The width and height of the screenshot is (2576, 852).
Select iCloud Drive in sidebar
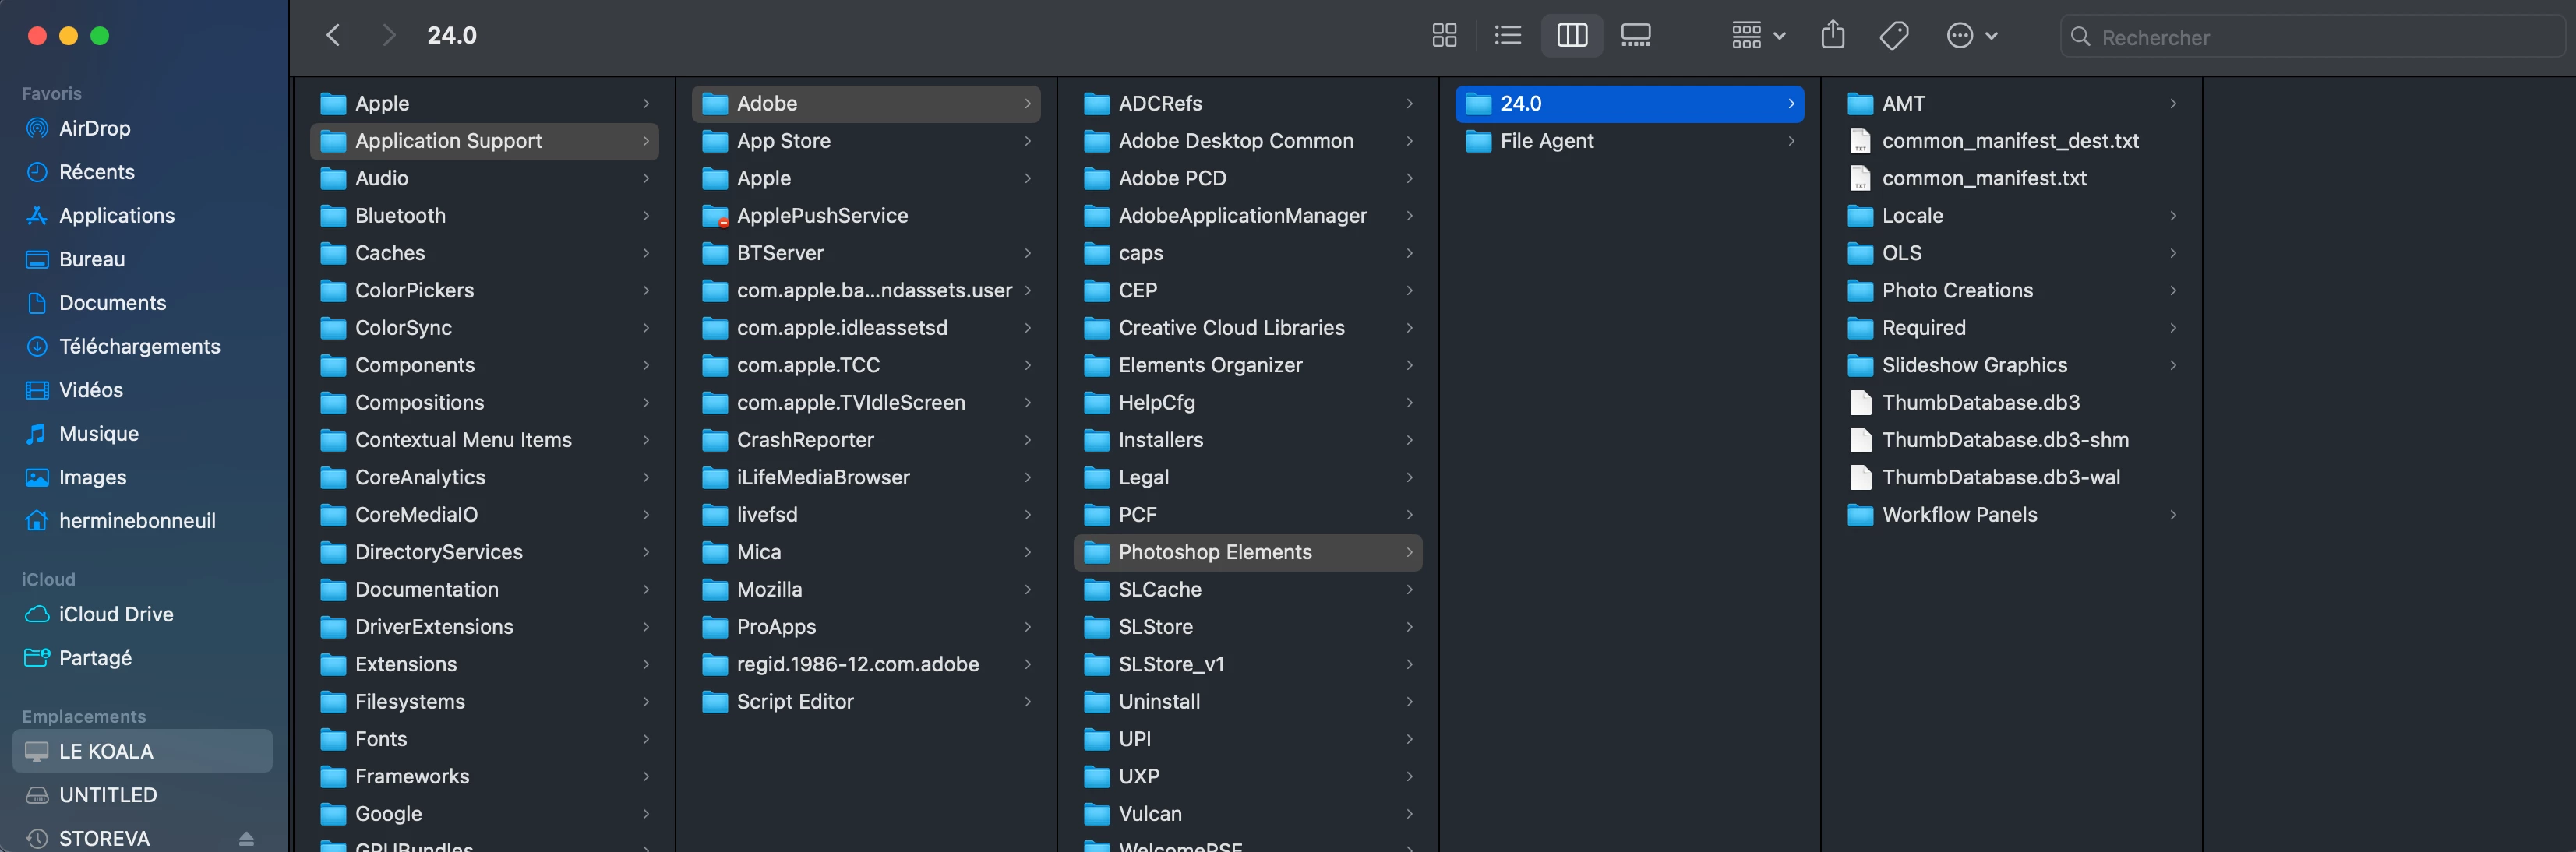click(x=116, y=614)
